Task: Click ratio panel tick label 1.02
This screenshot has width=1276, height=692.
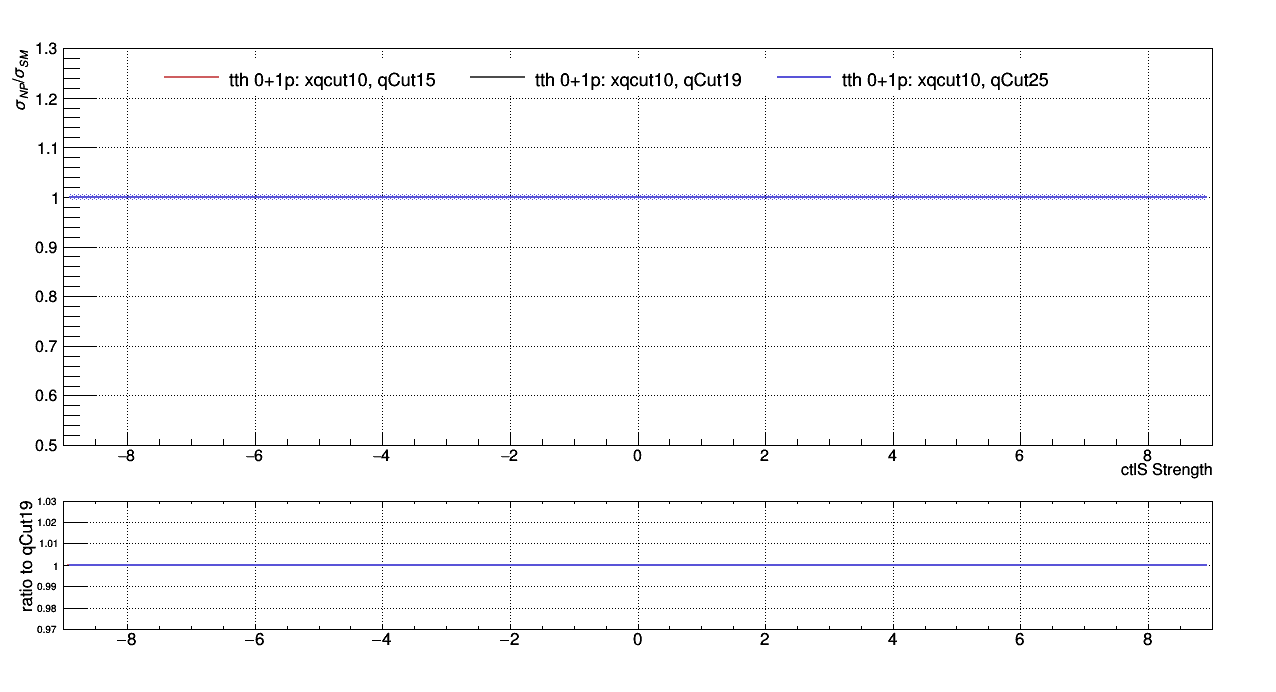Action: click(x=49, y=522)
